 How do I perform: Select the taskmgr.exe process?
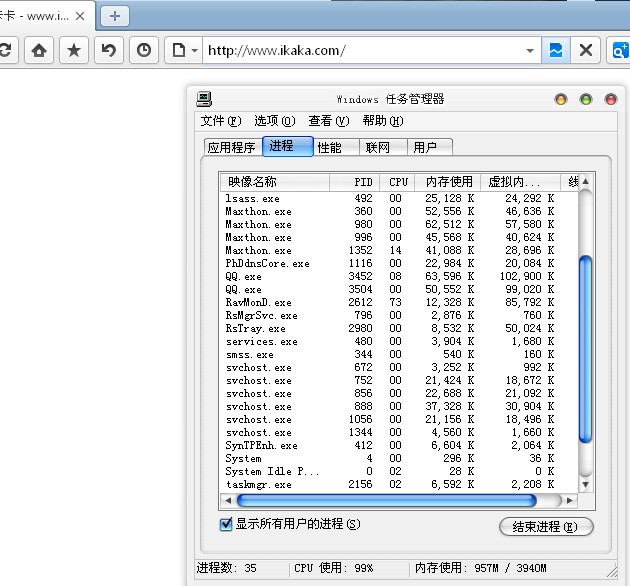(399, 484)
